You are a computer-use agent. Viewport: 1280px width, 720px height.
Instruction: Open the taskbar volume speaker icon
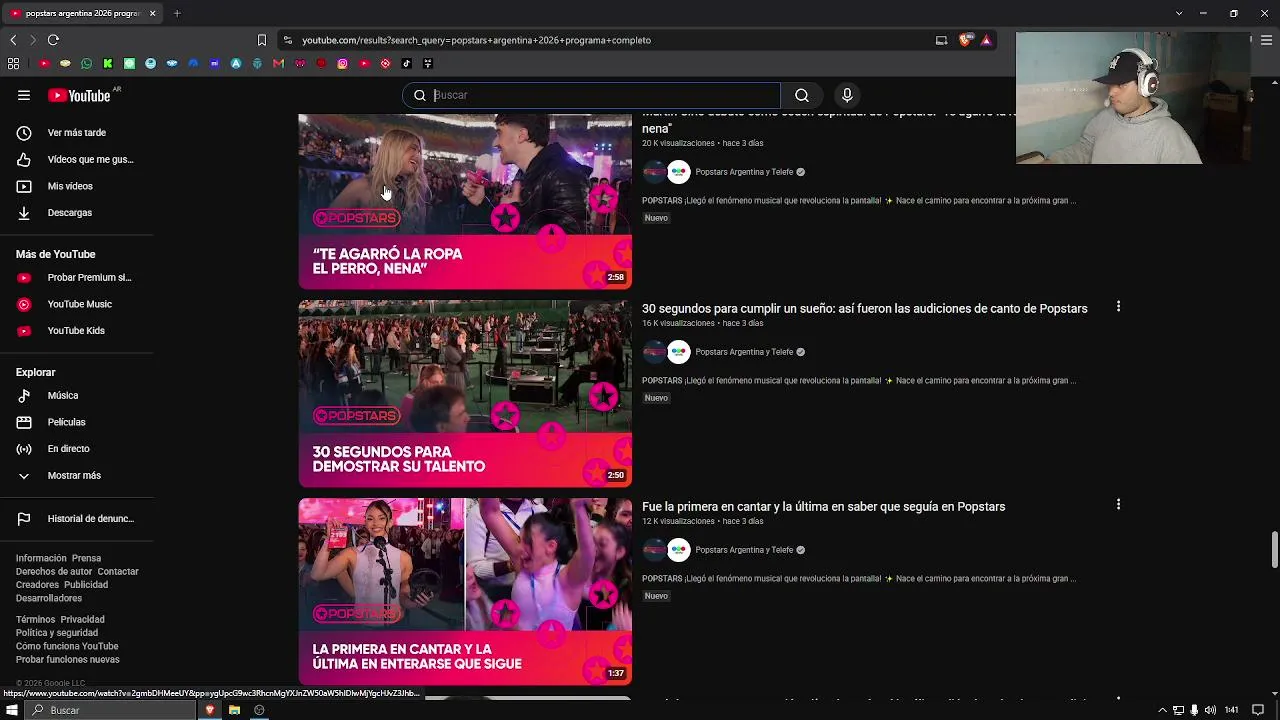(1210, 710)
